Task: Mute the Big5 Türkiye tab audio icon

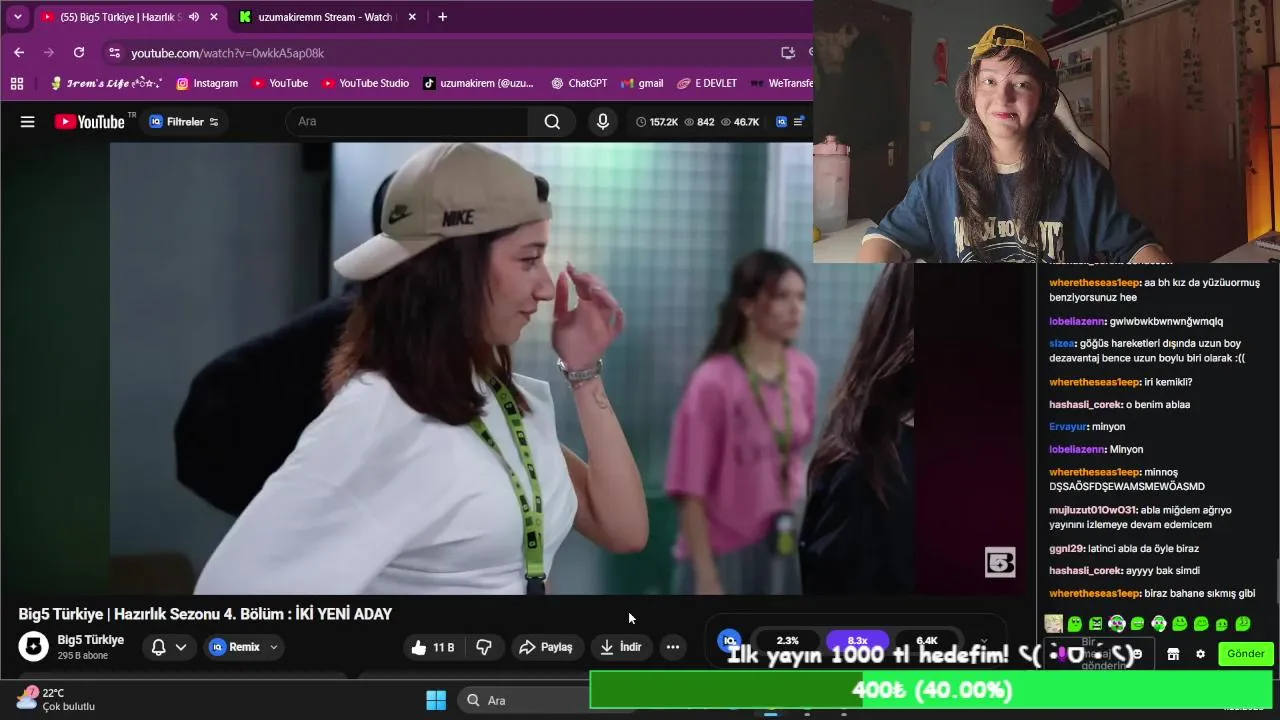Action: [x=193, y=17]
